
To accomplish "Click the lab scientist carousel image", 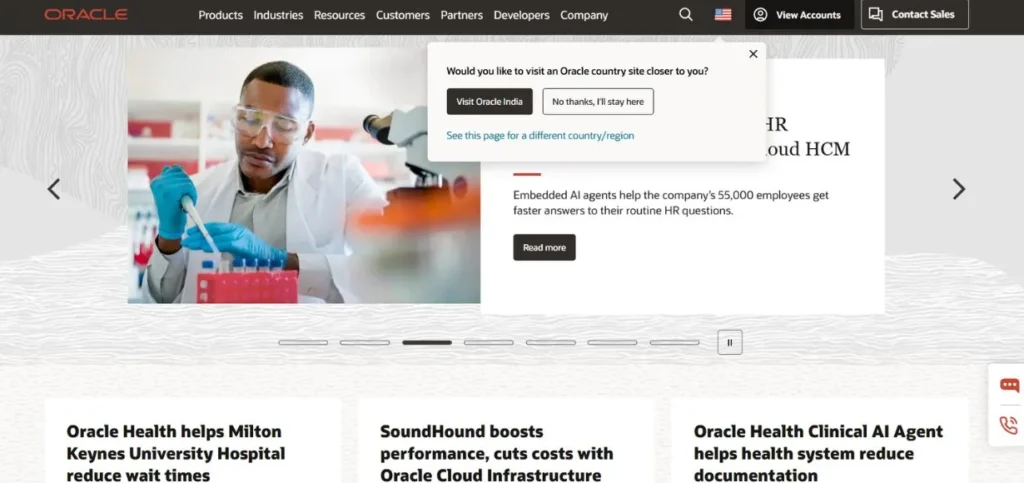I will point(304,176).
